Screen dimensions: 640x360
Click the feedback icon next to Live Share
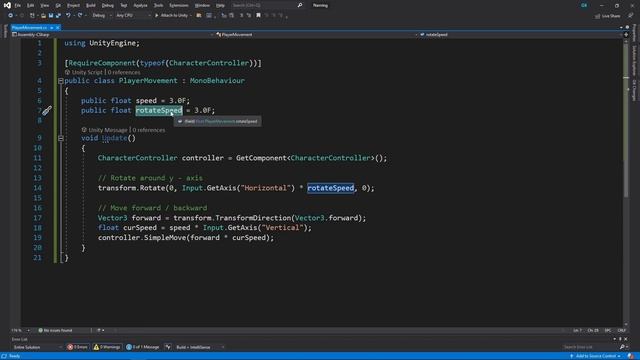pos(630,16)
